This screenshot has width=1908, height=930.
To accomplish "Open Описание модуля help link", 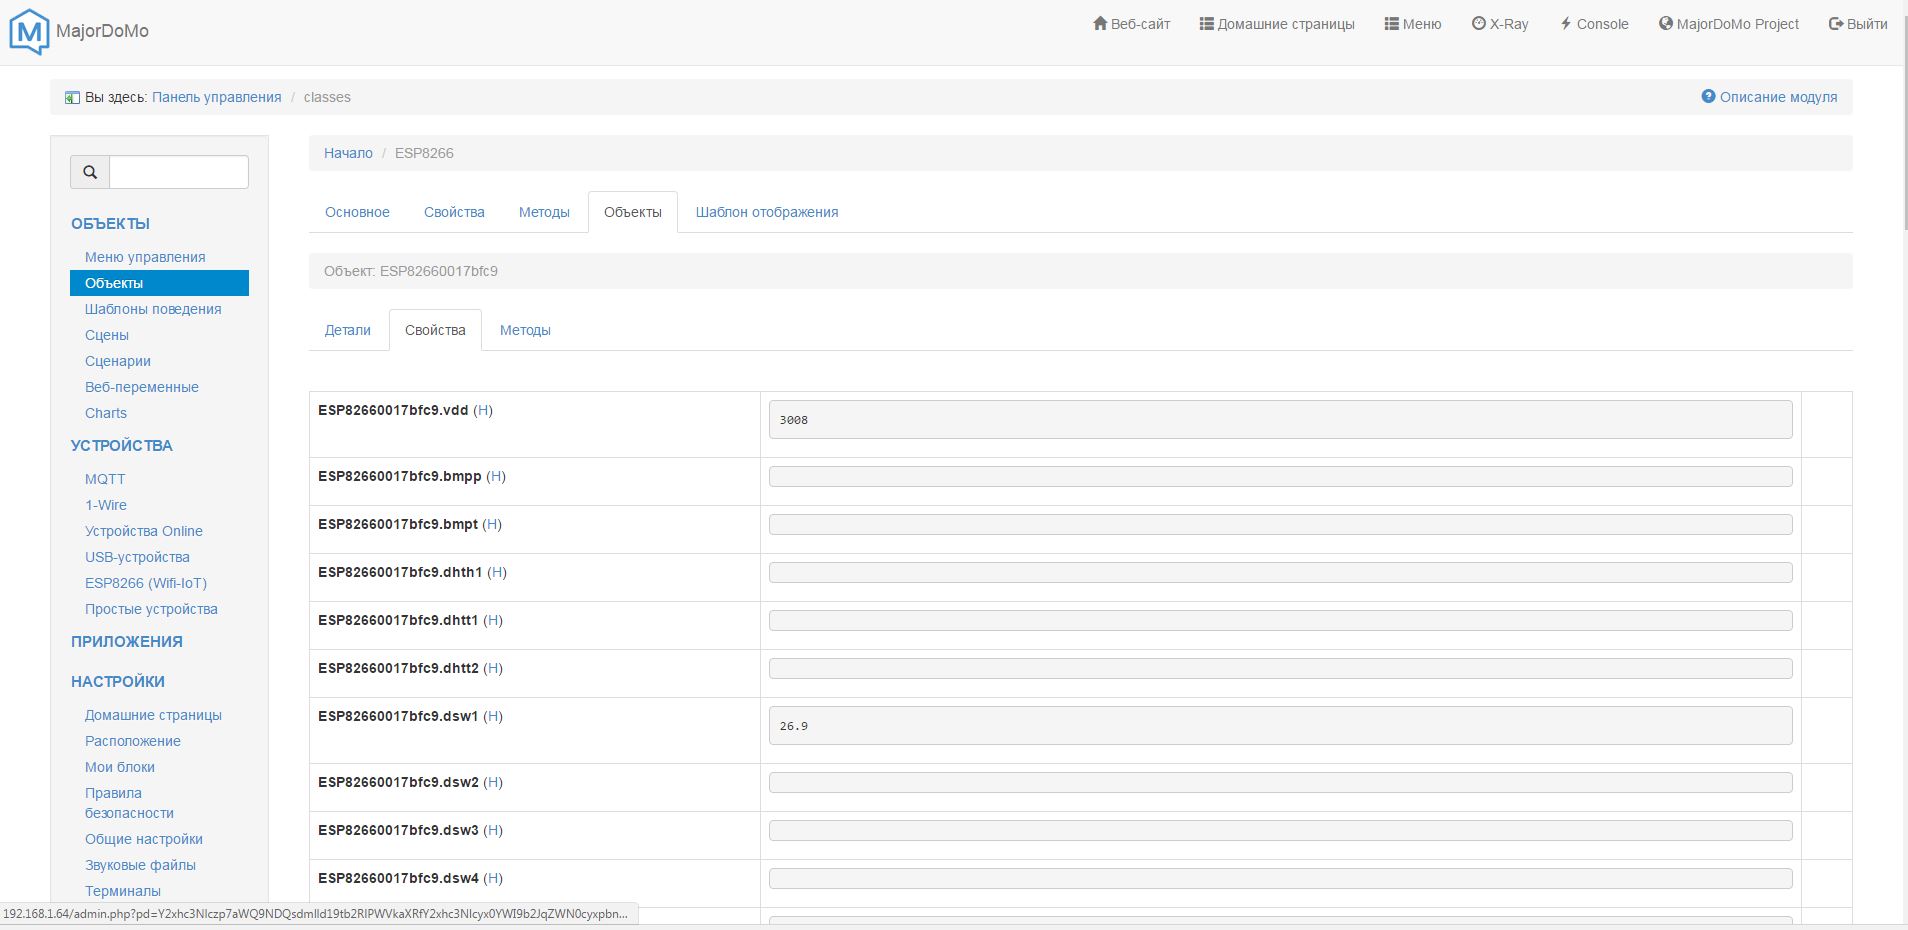I will coord(1769,97).
